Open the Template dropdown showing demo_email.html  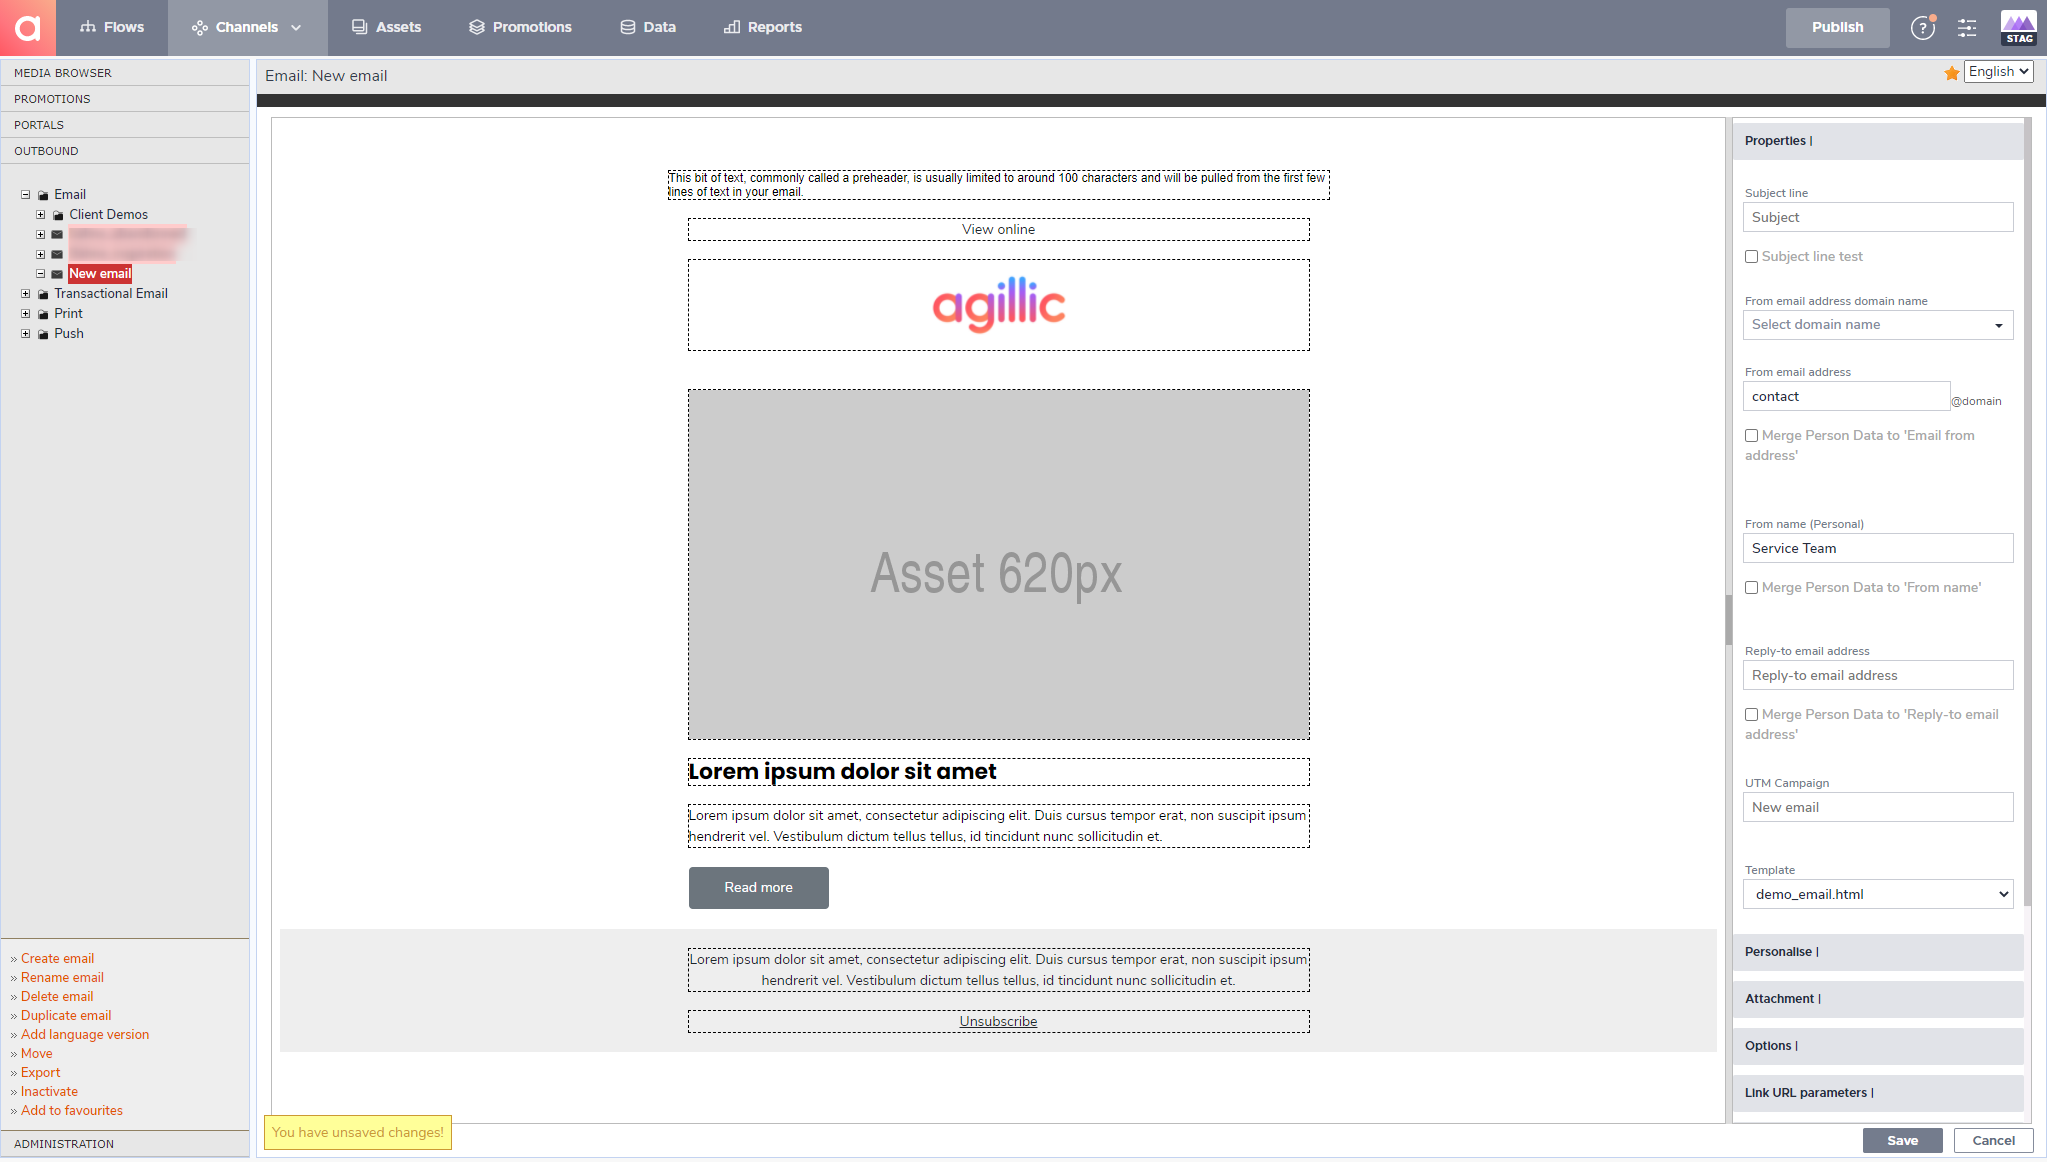pyautogui.click(x=1877, y=894)
